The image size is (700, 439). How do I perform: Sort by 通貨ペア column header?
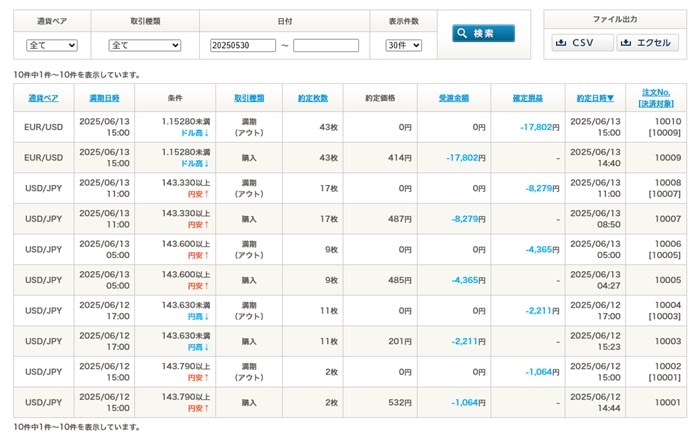point(43,98)
